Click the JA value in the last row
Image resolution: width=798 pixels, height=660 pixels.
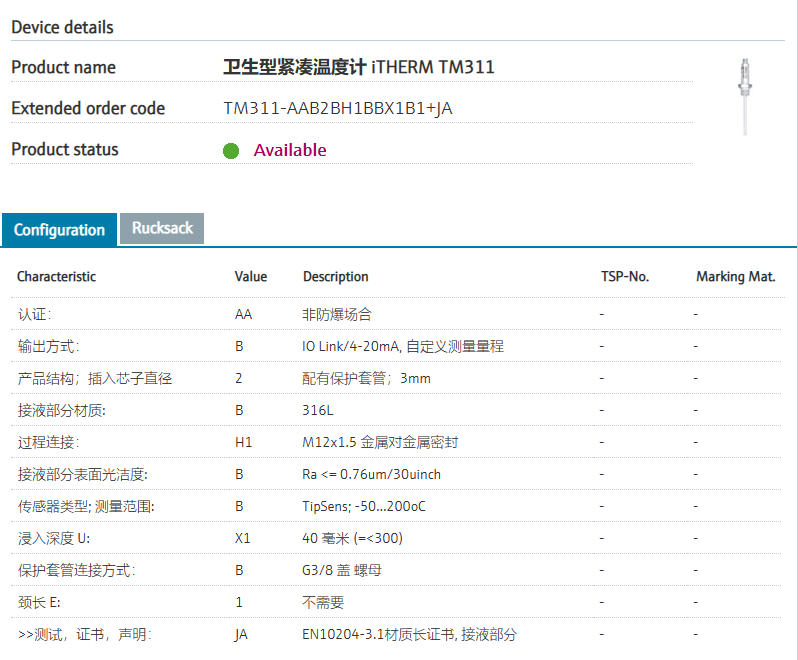tap(241, 635)
